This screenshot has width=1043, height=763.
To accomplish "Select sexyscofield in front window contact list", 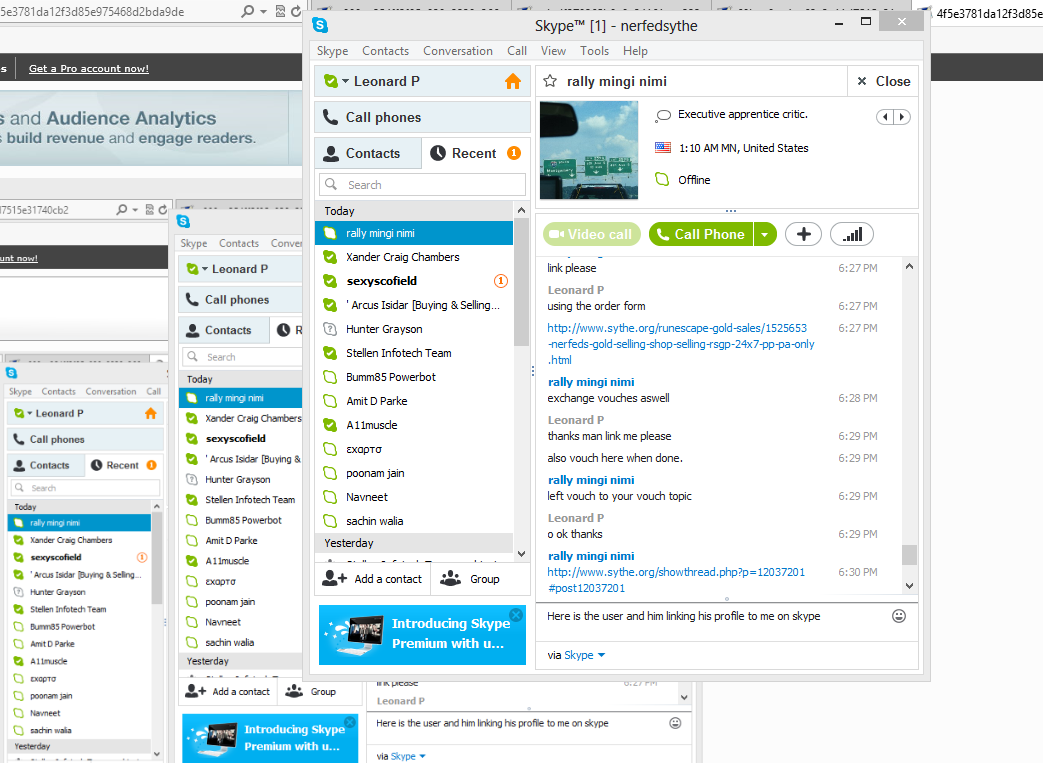I will point(414,281).
